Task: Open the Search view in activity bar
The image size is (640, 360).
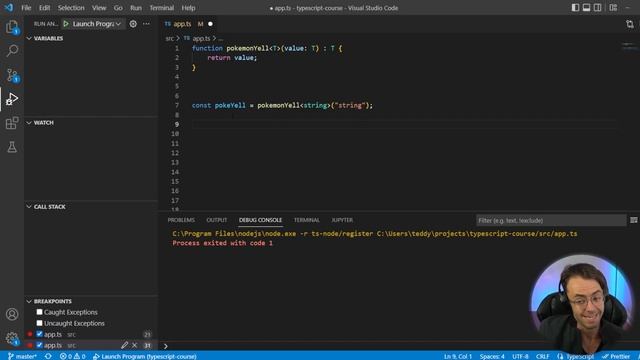Action: (x=12, y=51)
